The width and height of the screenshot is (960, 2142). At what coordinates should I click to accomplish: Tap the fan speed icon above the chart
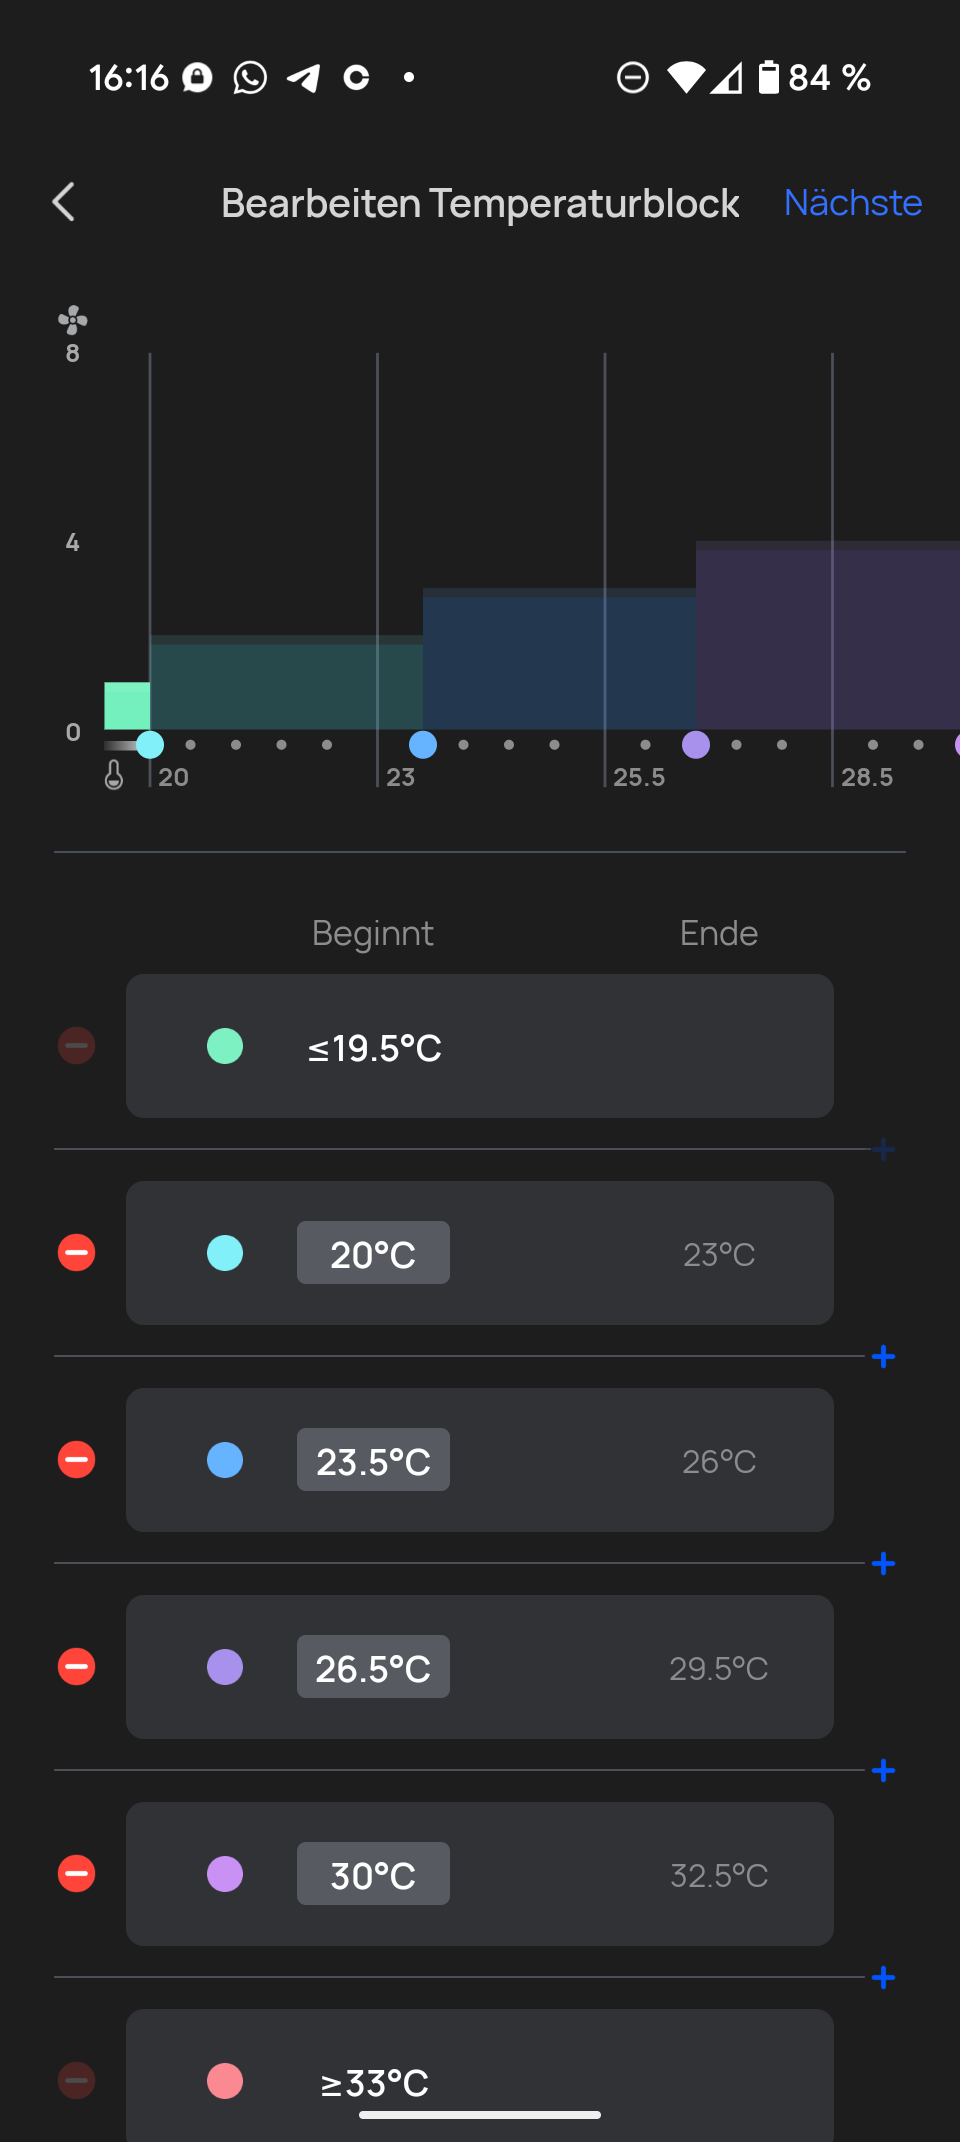73,320
